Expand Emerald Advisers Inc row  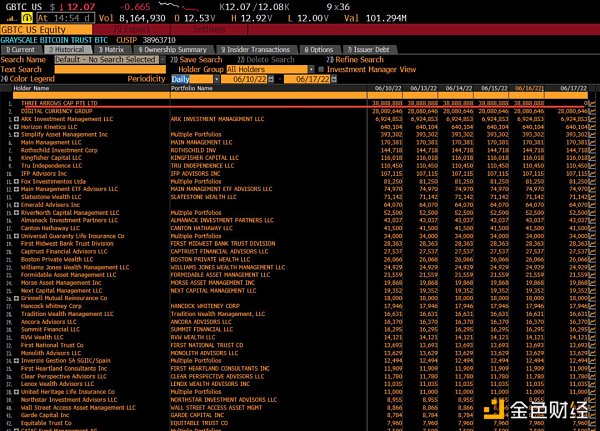pos(16,205)
